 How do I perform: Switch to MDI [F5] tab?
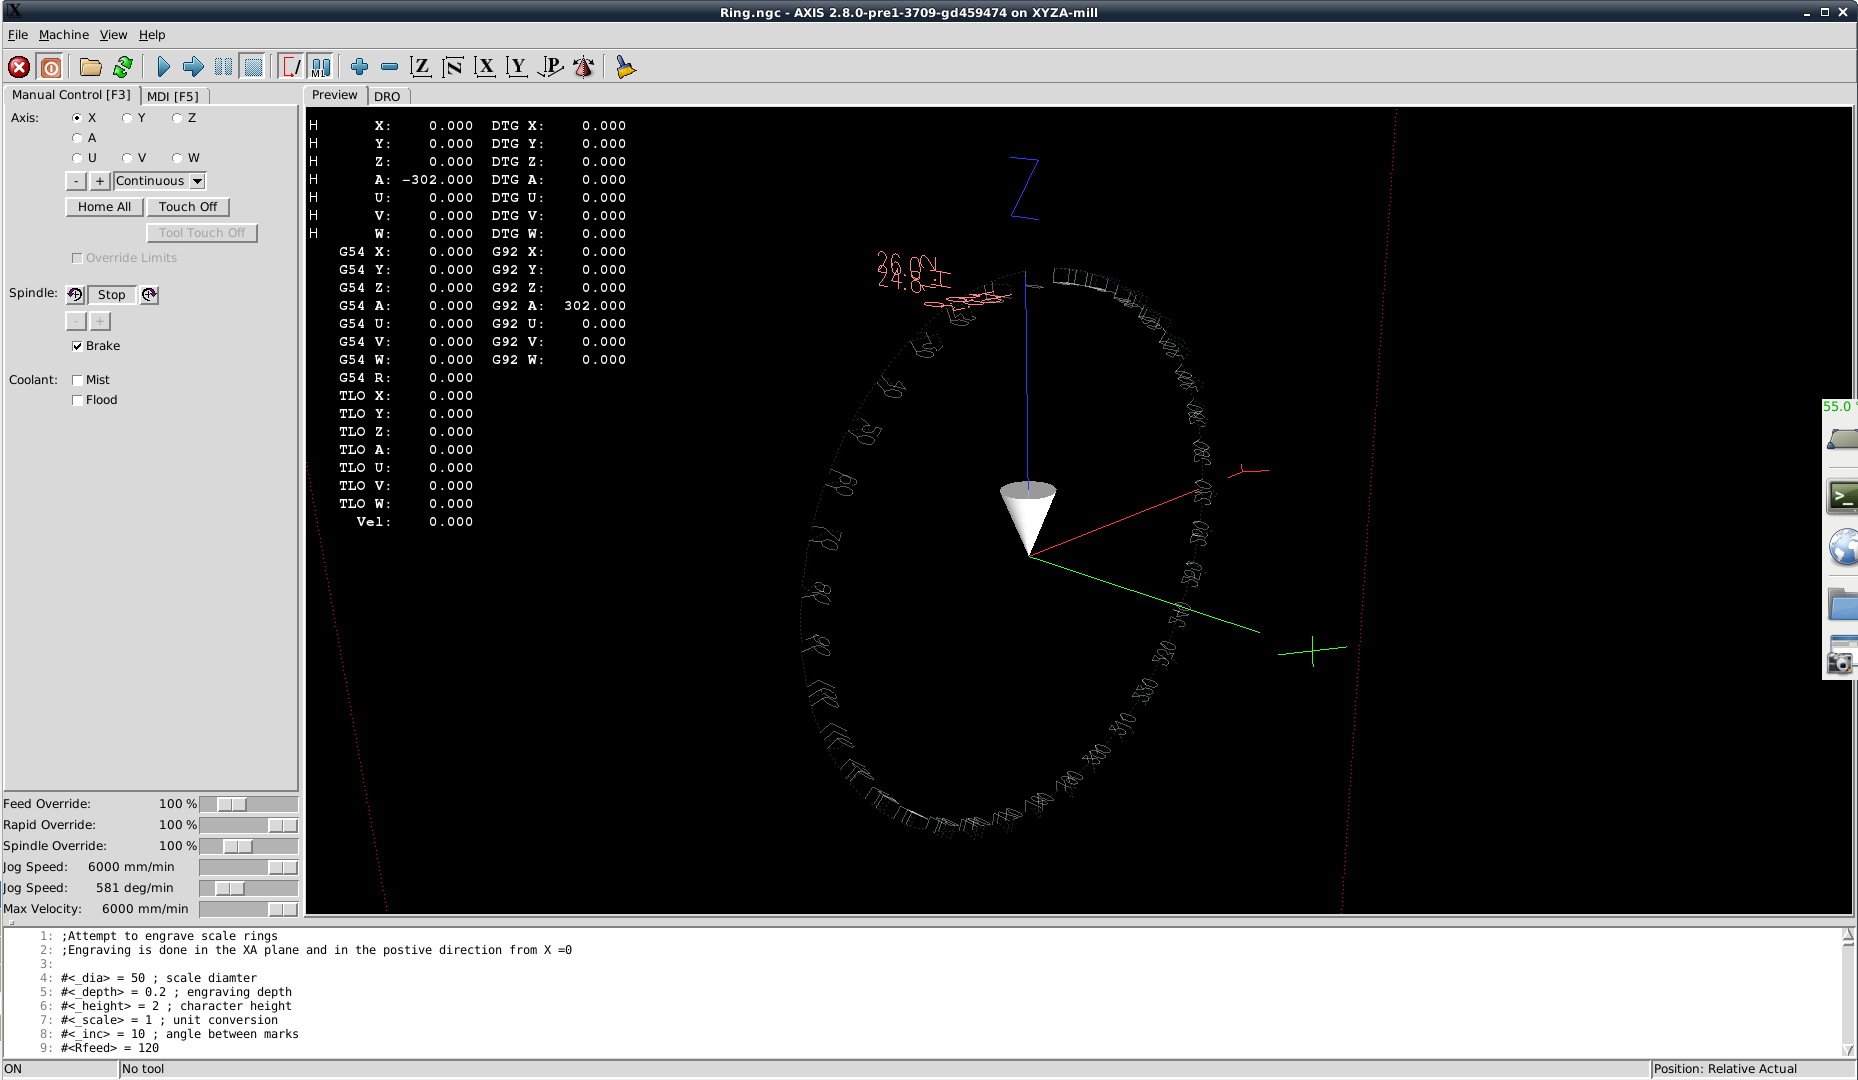click(173, 97)
